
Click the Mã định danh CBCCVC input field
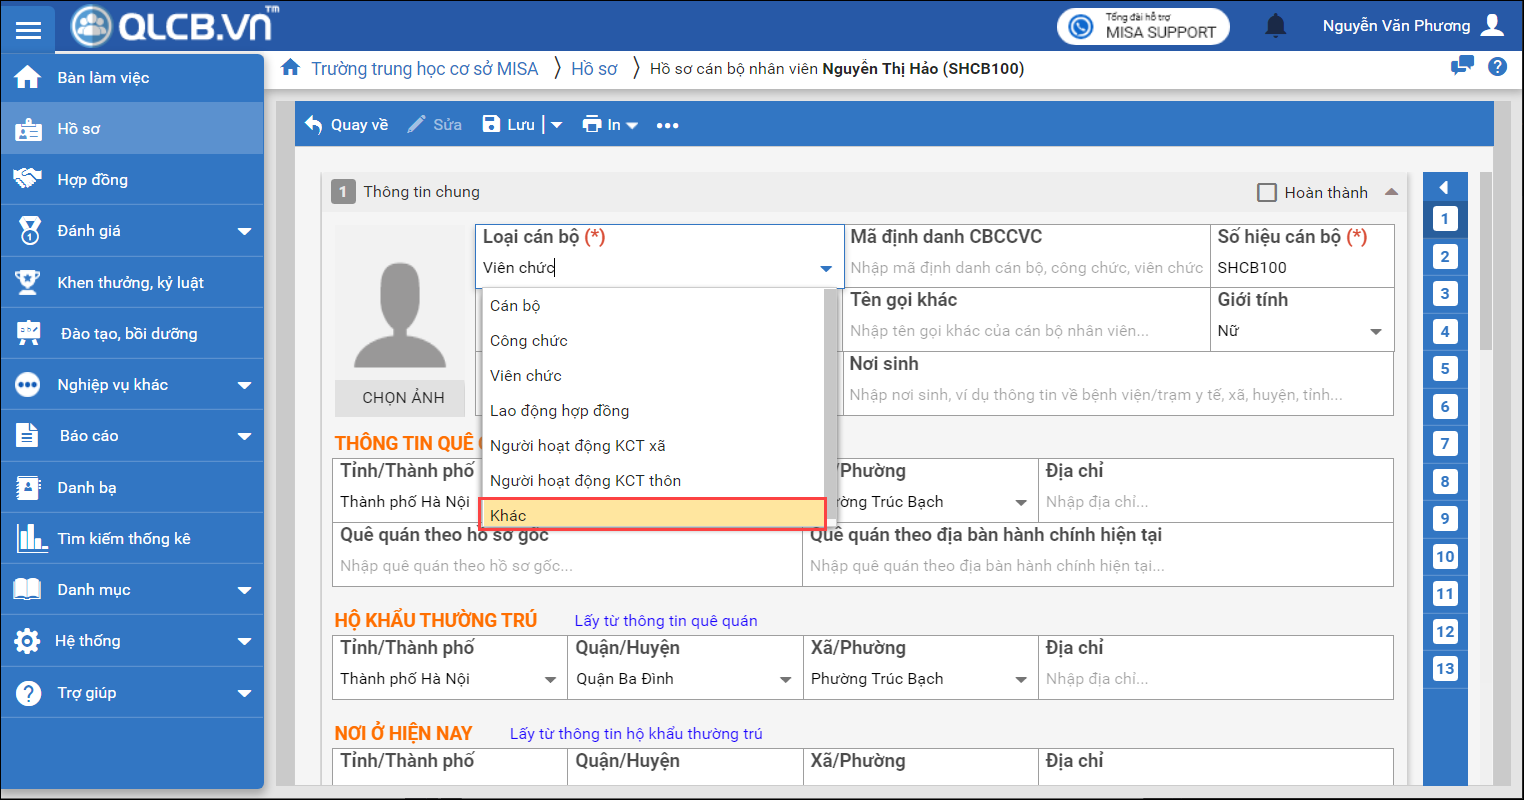pos(1026,268)
